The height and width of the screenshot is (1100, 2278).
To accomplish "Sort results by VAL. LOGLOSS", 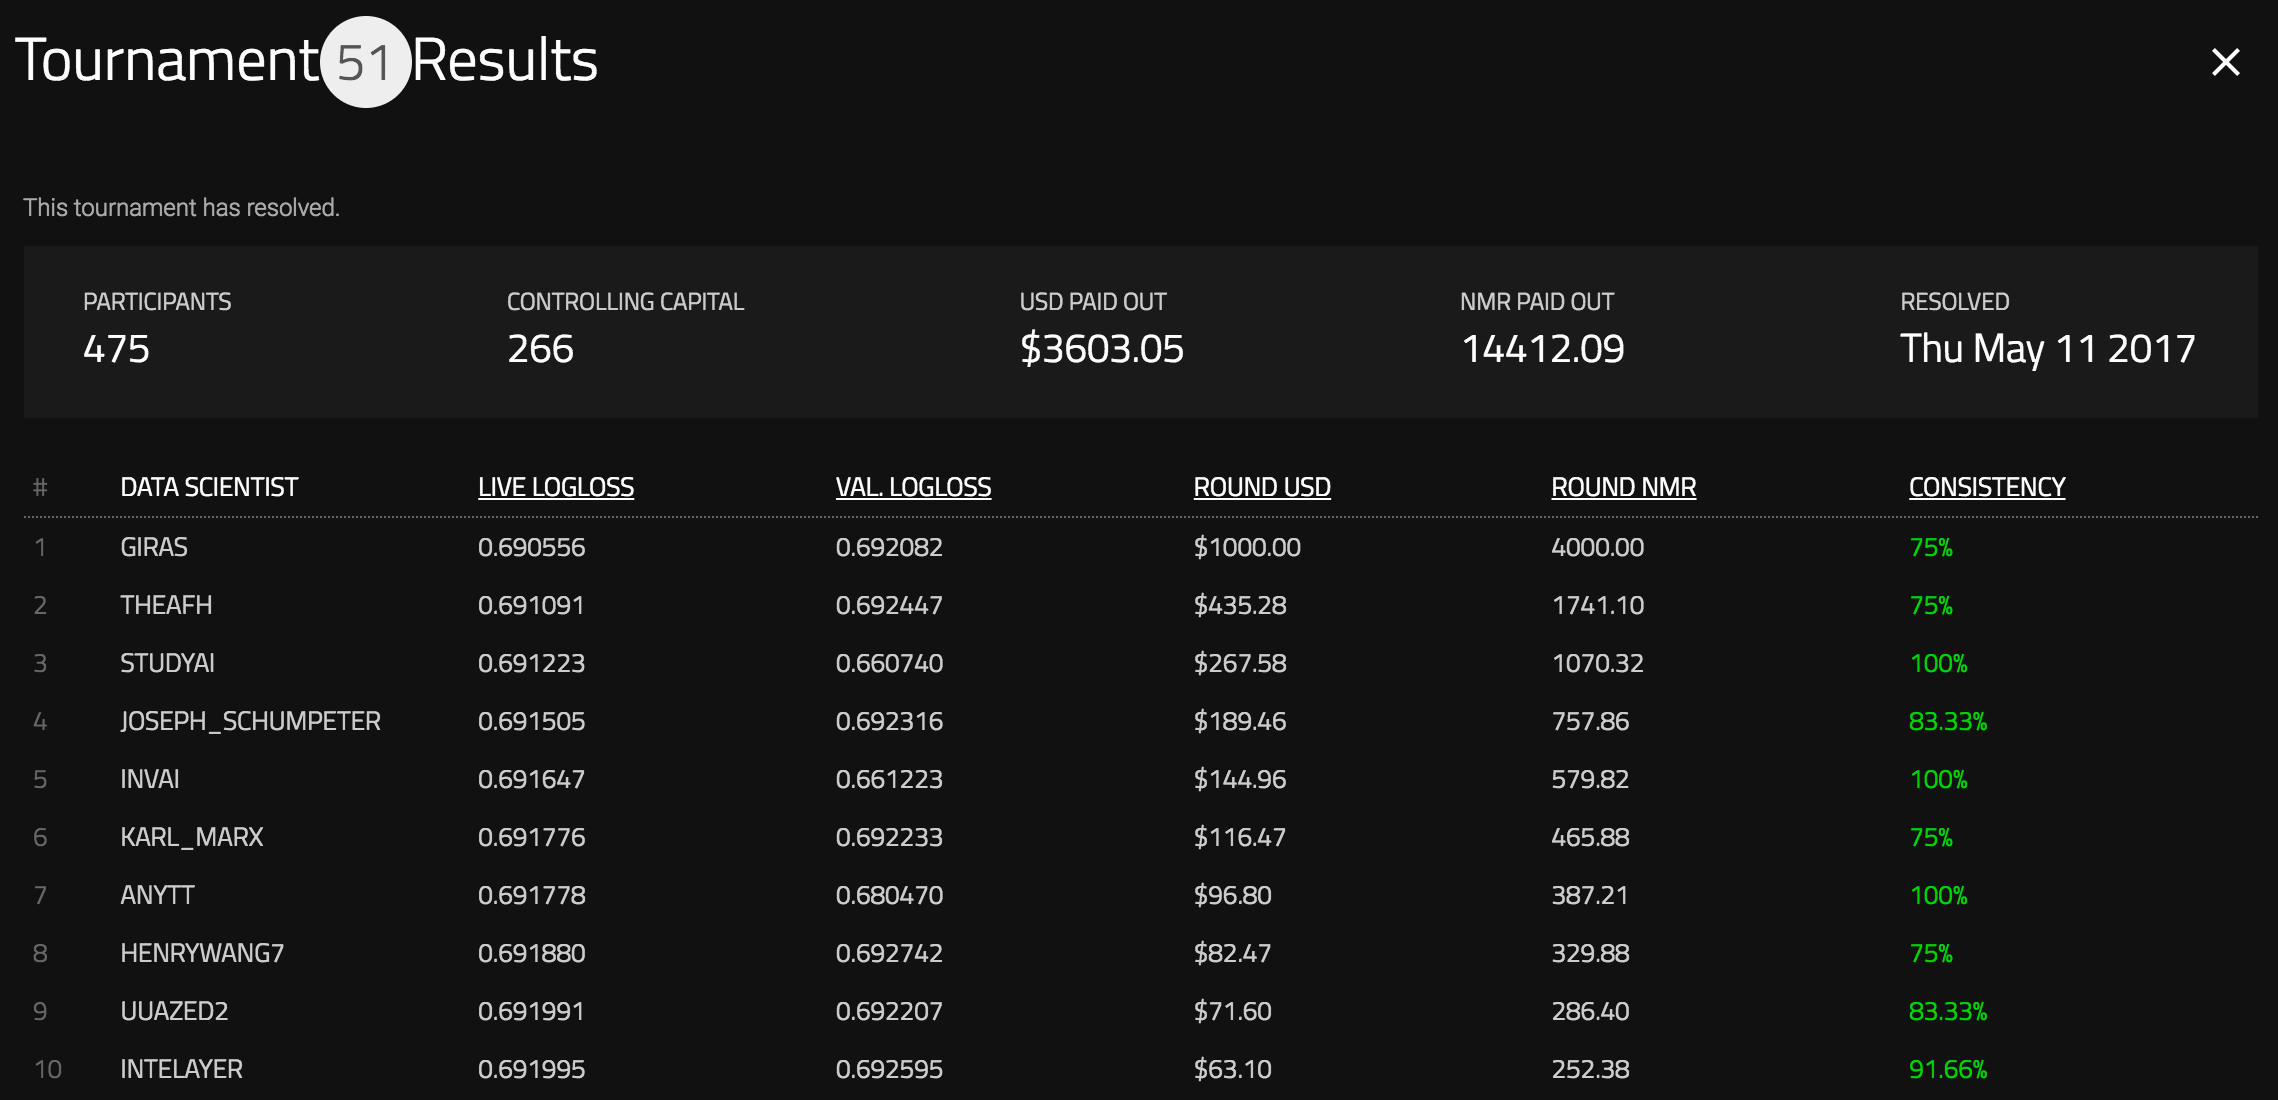I will 913,486.
